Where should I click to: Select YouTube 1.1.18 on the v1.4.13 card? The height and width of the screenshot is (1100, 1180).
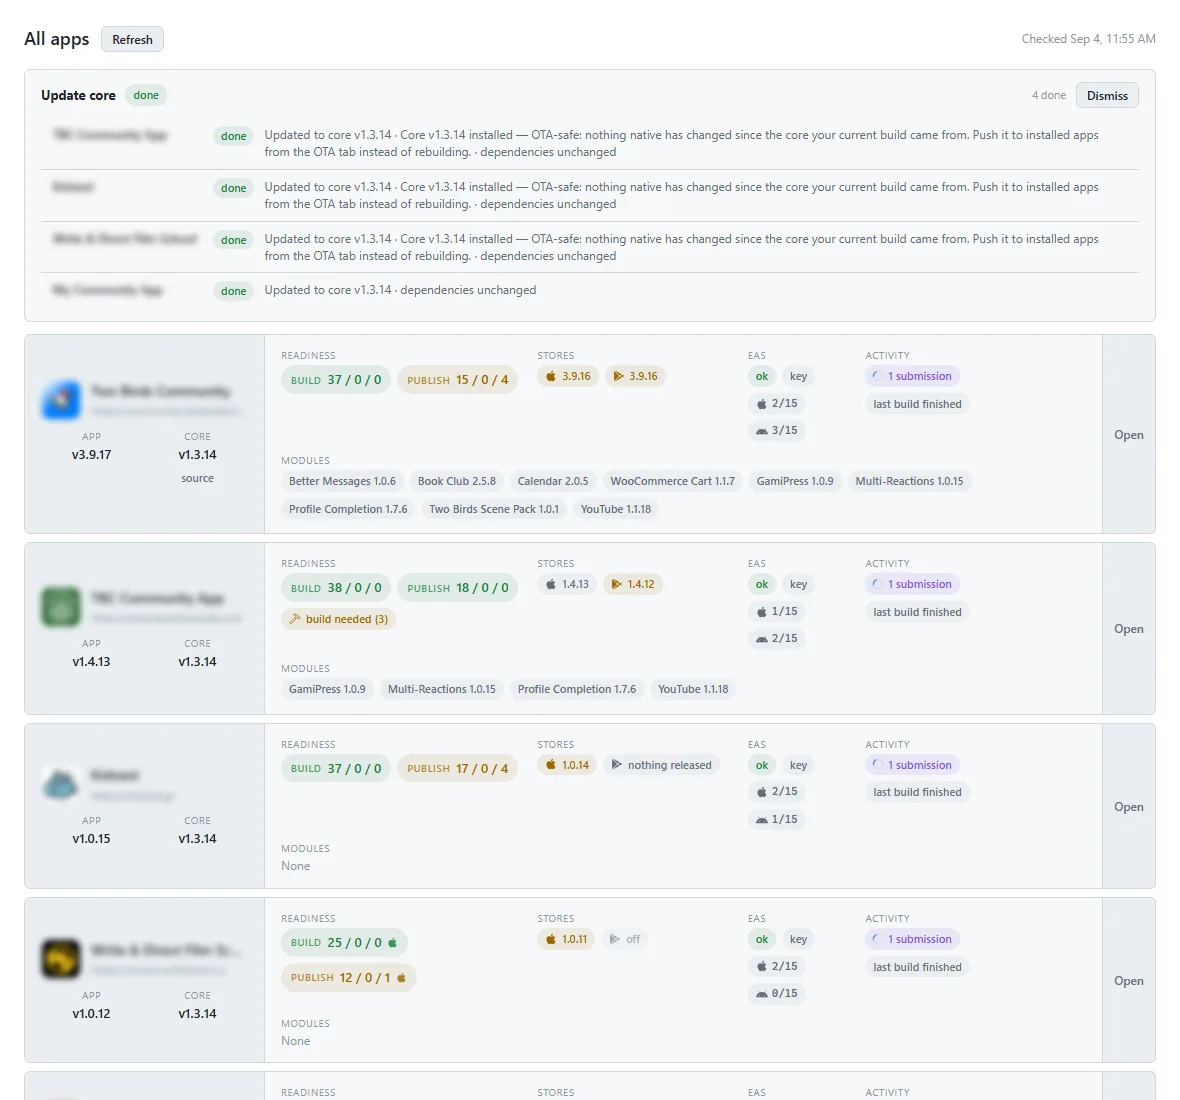[x=693, y=689]
